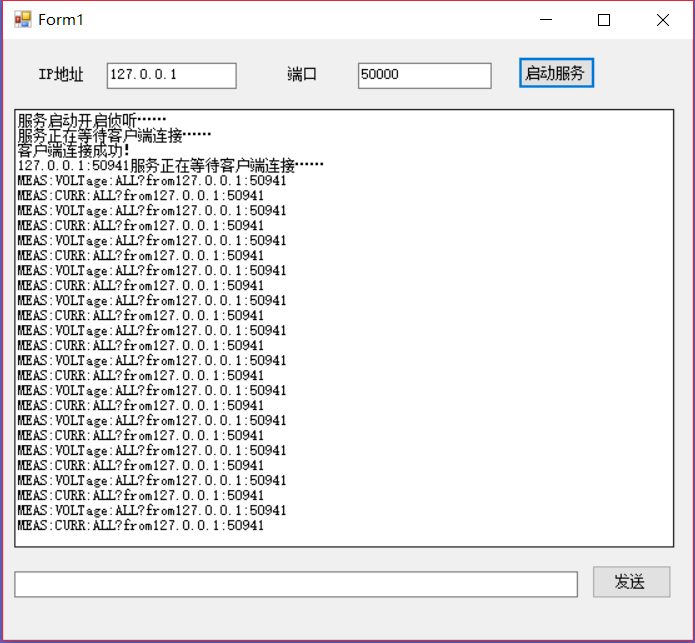Click the 端口 label
The image size is (695, 643).
pos(302,74)
